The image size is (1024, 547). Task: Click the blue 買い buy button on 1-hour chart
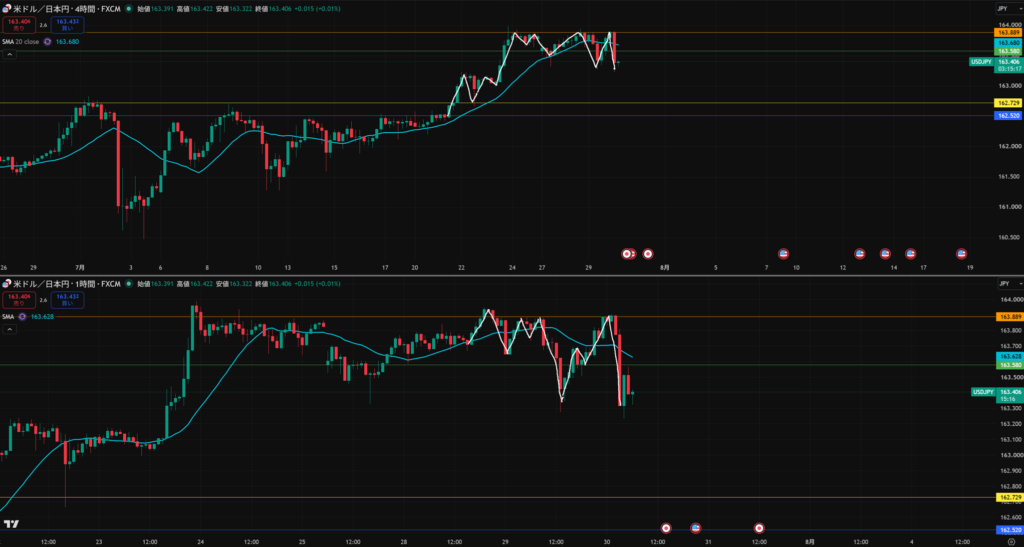[x=68, y=300]
